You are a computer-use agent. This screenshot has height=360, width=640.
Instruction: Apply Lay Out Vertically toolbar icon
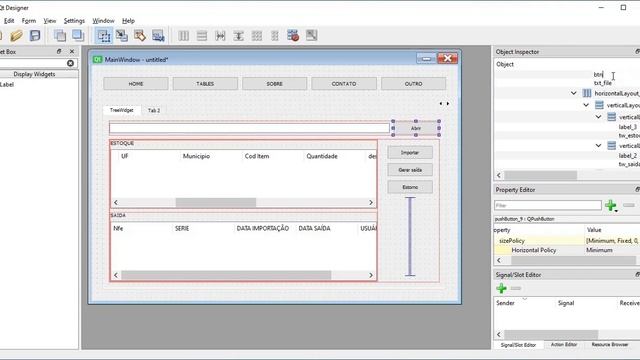[202, 36]
